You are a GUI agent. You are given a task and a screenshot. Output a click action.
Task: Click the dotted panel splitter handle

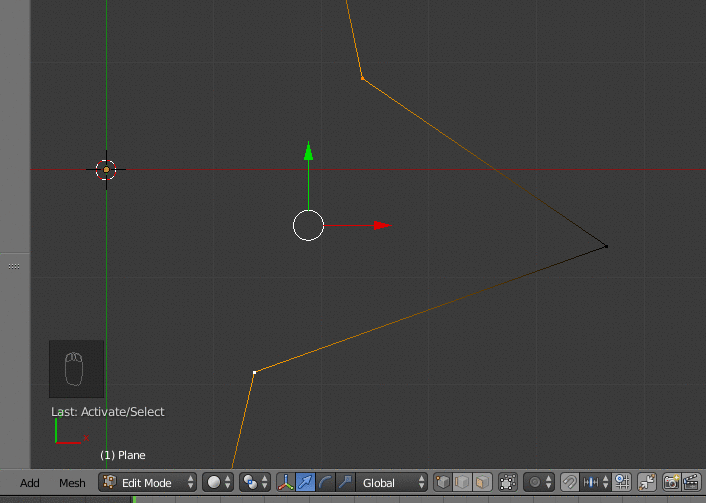coord(14,266)
